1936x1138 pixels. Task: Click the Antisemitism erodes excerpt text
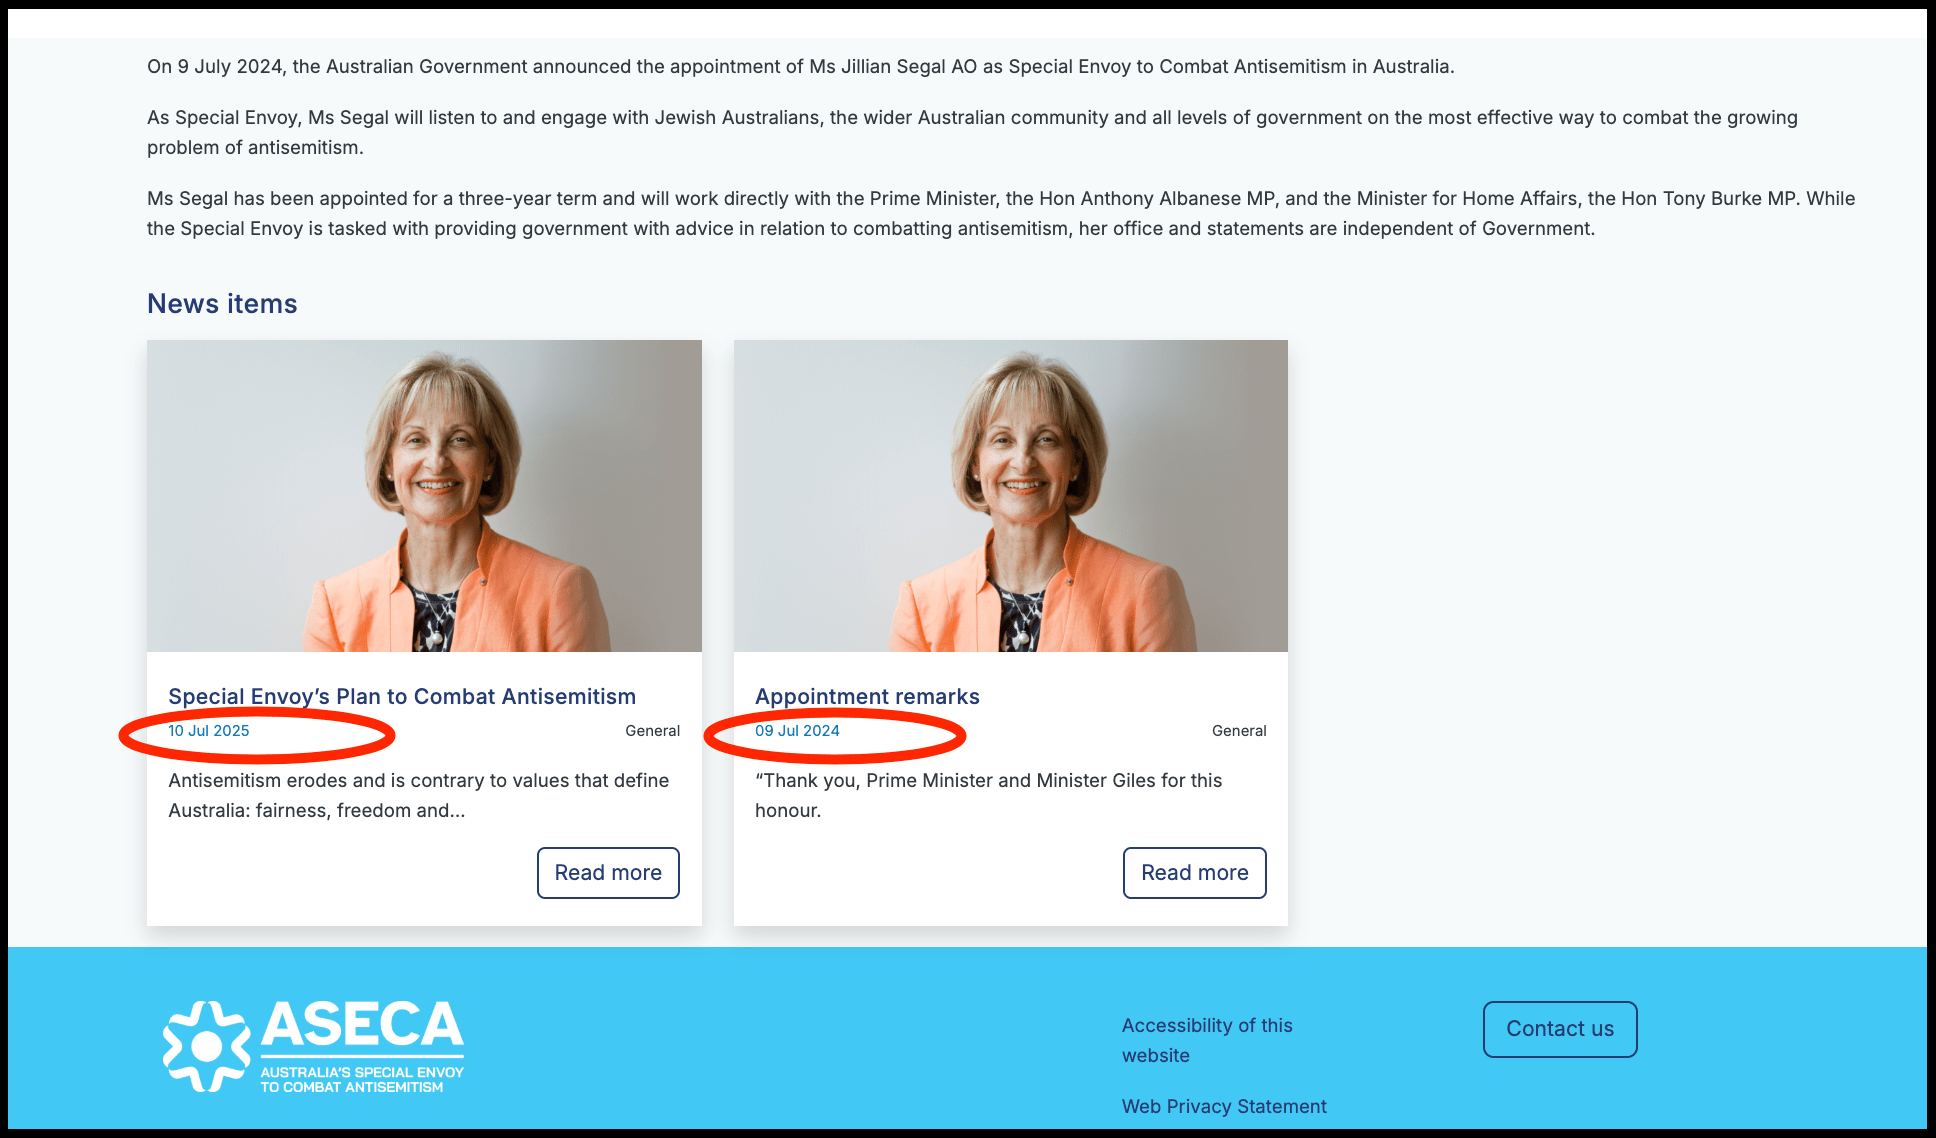click(419, 795)
